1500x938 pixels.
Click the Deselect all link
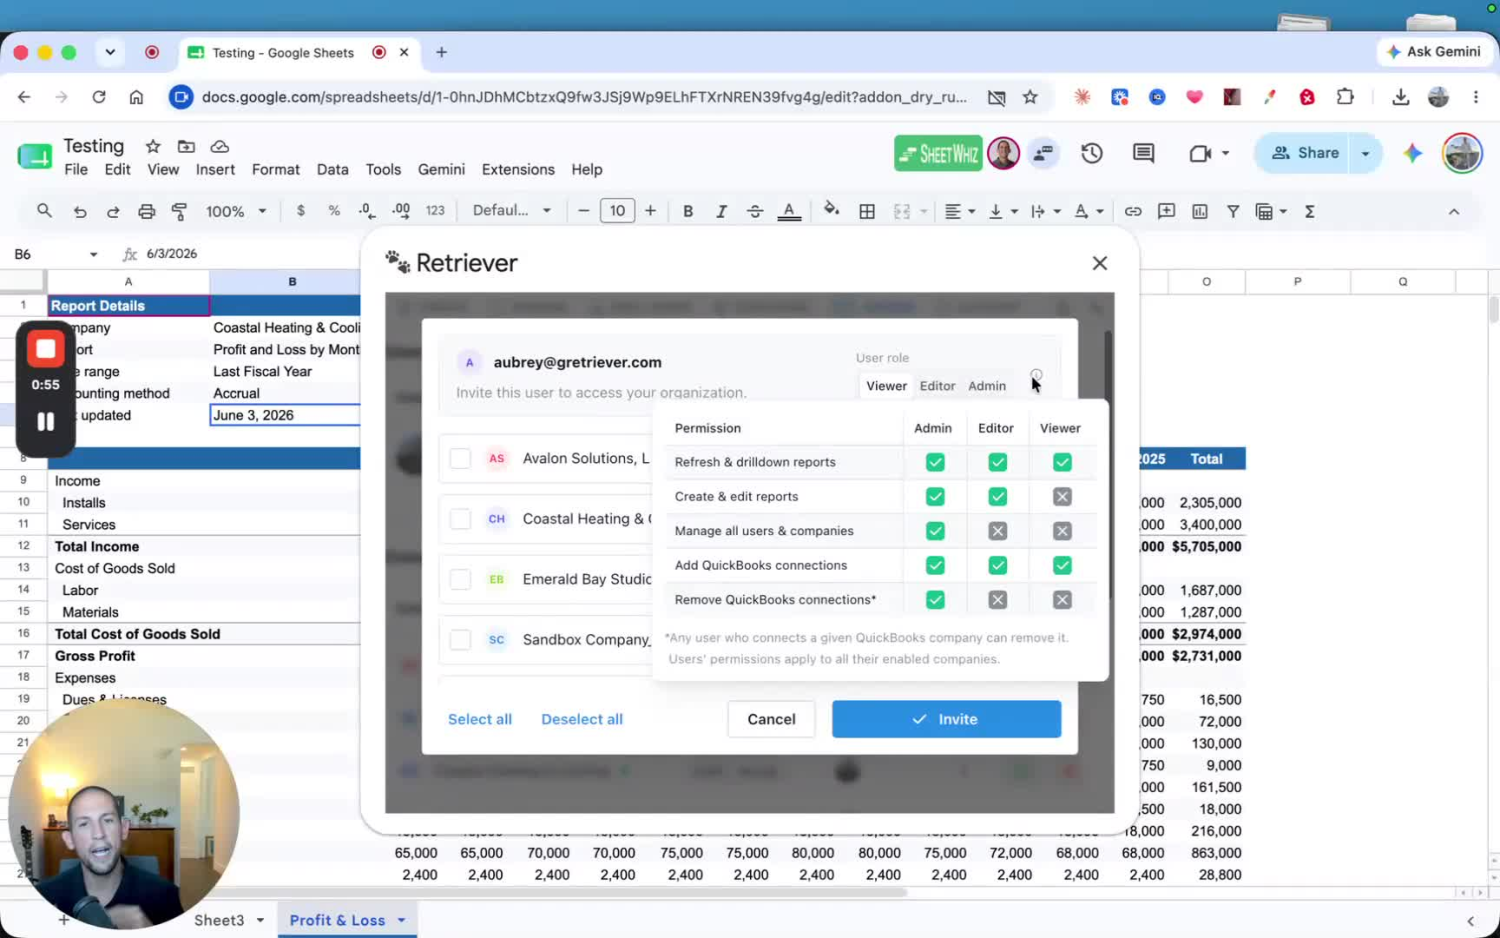coord(582,719)
